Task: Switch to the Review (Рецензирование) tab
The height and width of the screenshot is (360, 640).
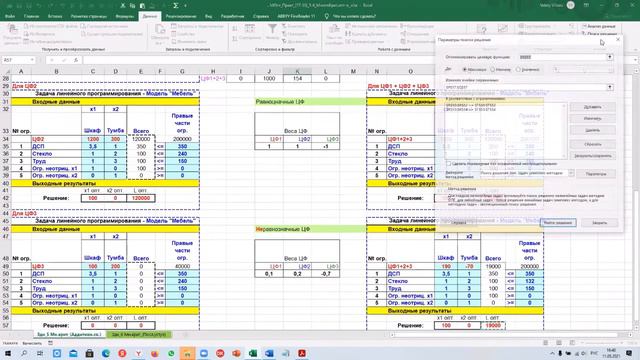Action: (x=181, y=16)
